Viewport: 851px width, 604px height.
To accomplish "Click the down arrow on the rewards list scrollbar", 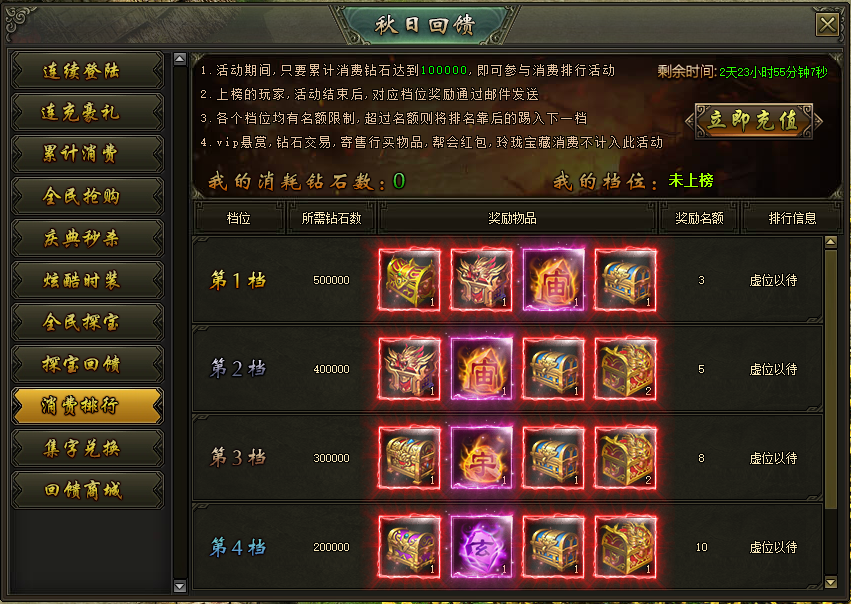I will tap(830, 582).
